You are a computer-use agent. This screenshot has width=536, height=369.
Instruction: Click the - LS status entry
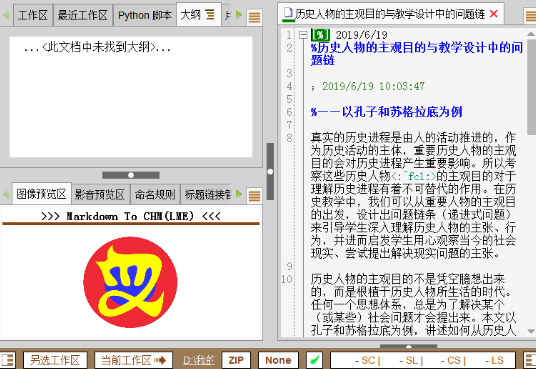click(494, 360)
